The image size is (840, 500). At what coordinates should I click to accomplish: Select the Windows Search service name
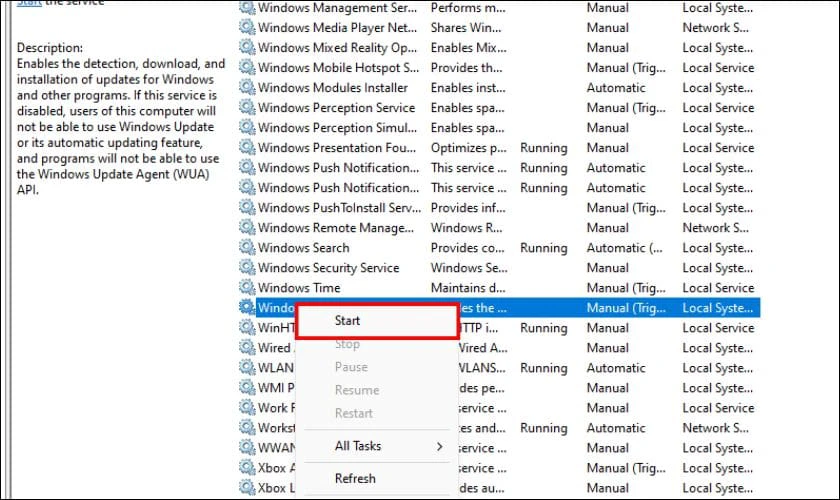pyautogui.click(x=303, y=248)
